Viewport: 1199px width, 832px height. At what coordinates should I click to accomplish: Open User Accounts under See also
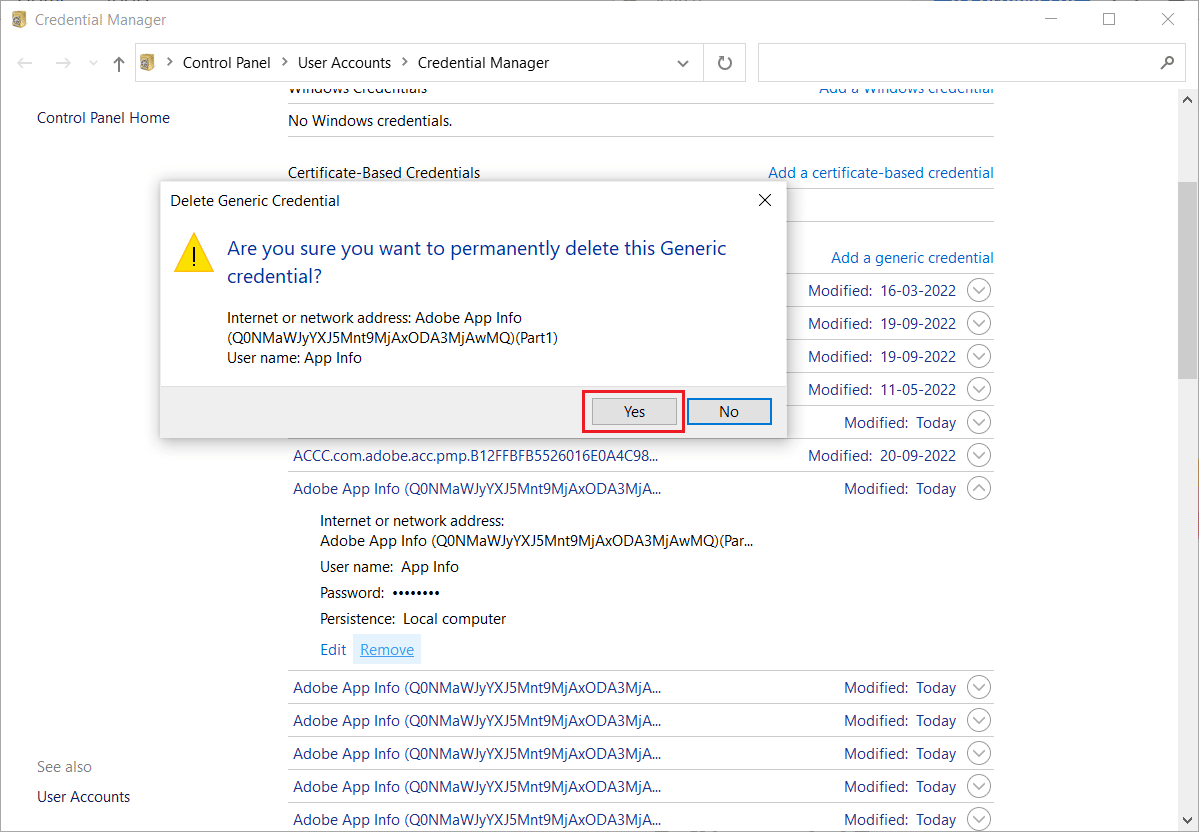[x=83, y=797]
